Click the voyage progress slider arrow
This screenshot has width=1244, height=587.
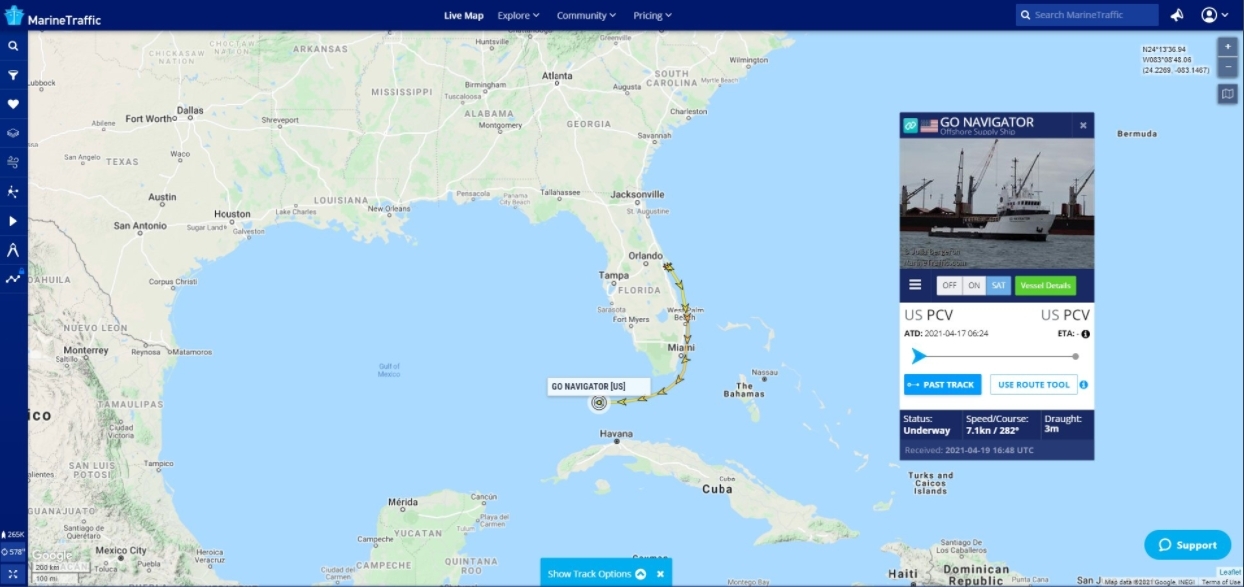pyautogui.click(x=918, y=356)
